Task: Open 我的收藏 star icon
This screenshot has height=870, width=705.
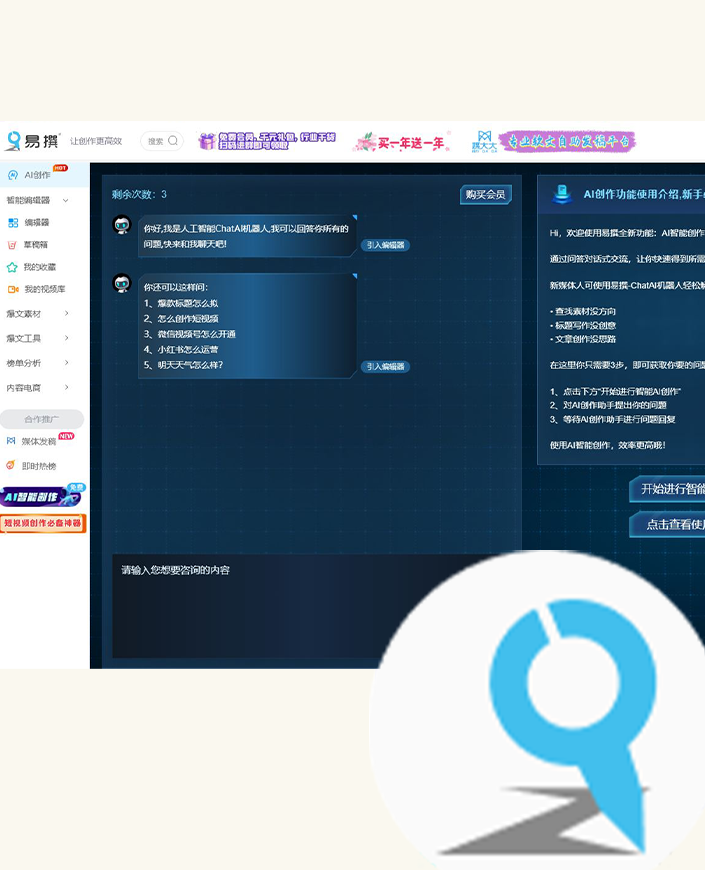Action: 13,267
